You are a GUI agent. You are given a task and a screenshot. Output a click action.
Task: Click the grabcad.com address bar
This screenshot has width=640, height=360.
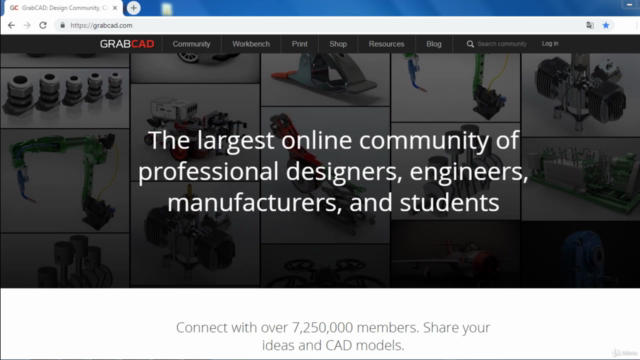pyautogui.click(x=318, y=25)
